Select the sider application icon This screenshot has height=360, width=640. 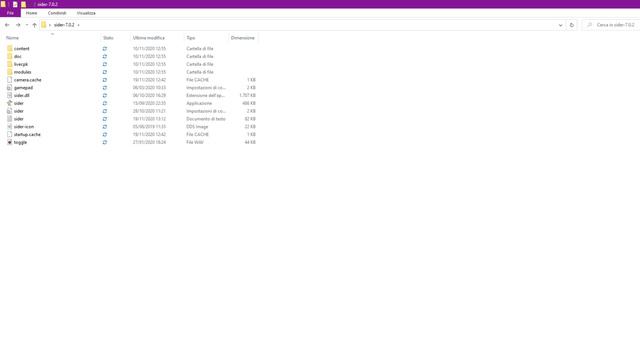[10, 103]
